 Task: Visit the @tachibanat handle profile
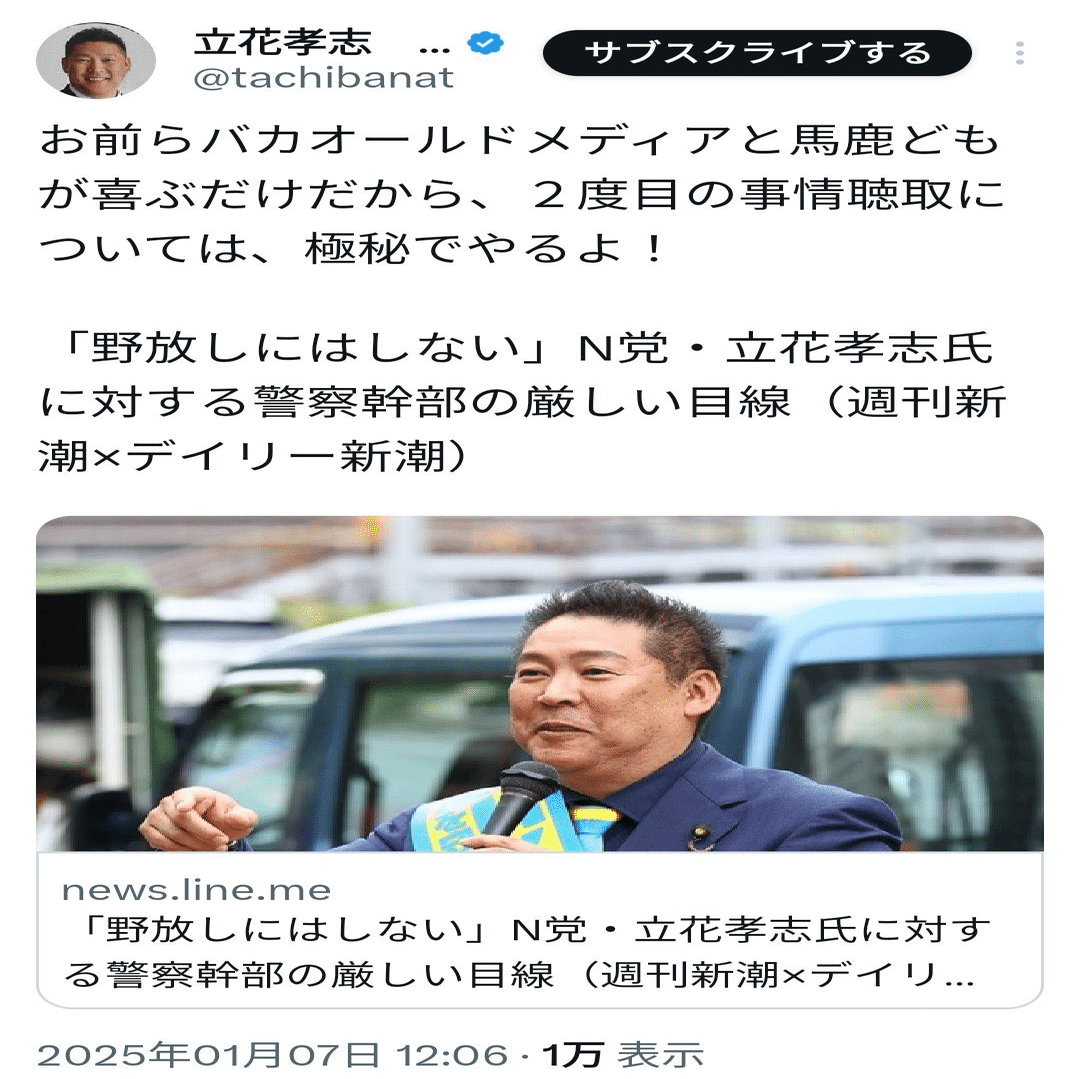(x=324, y=78)
